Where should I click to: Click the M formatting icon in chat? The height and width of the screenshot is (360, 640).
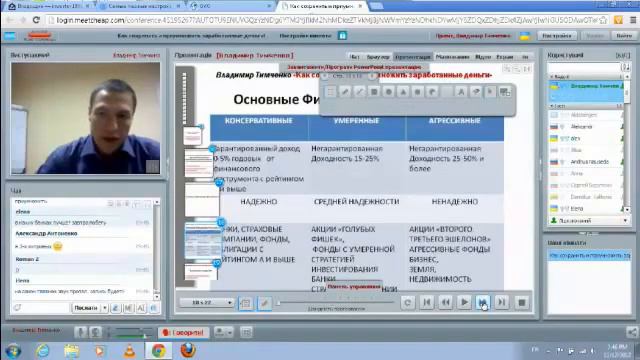[128, 308]
